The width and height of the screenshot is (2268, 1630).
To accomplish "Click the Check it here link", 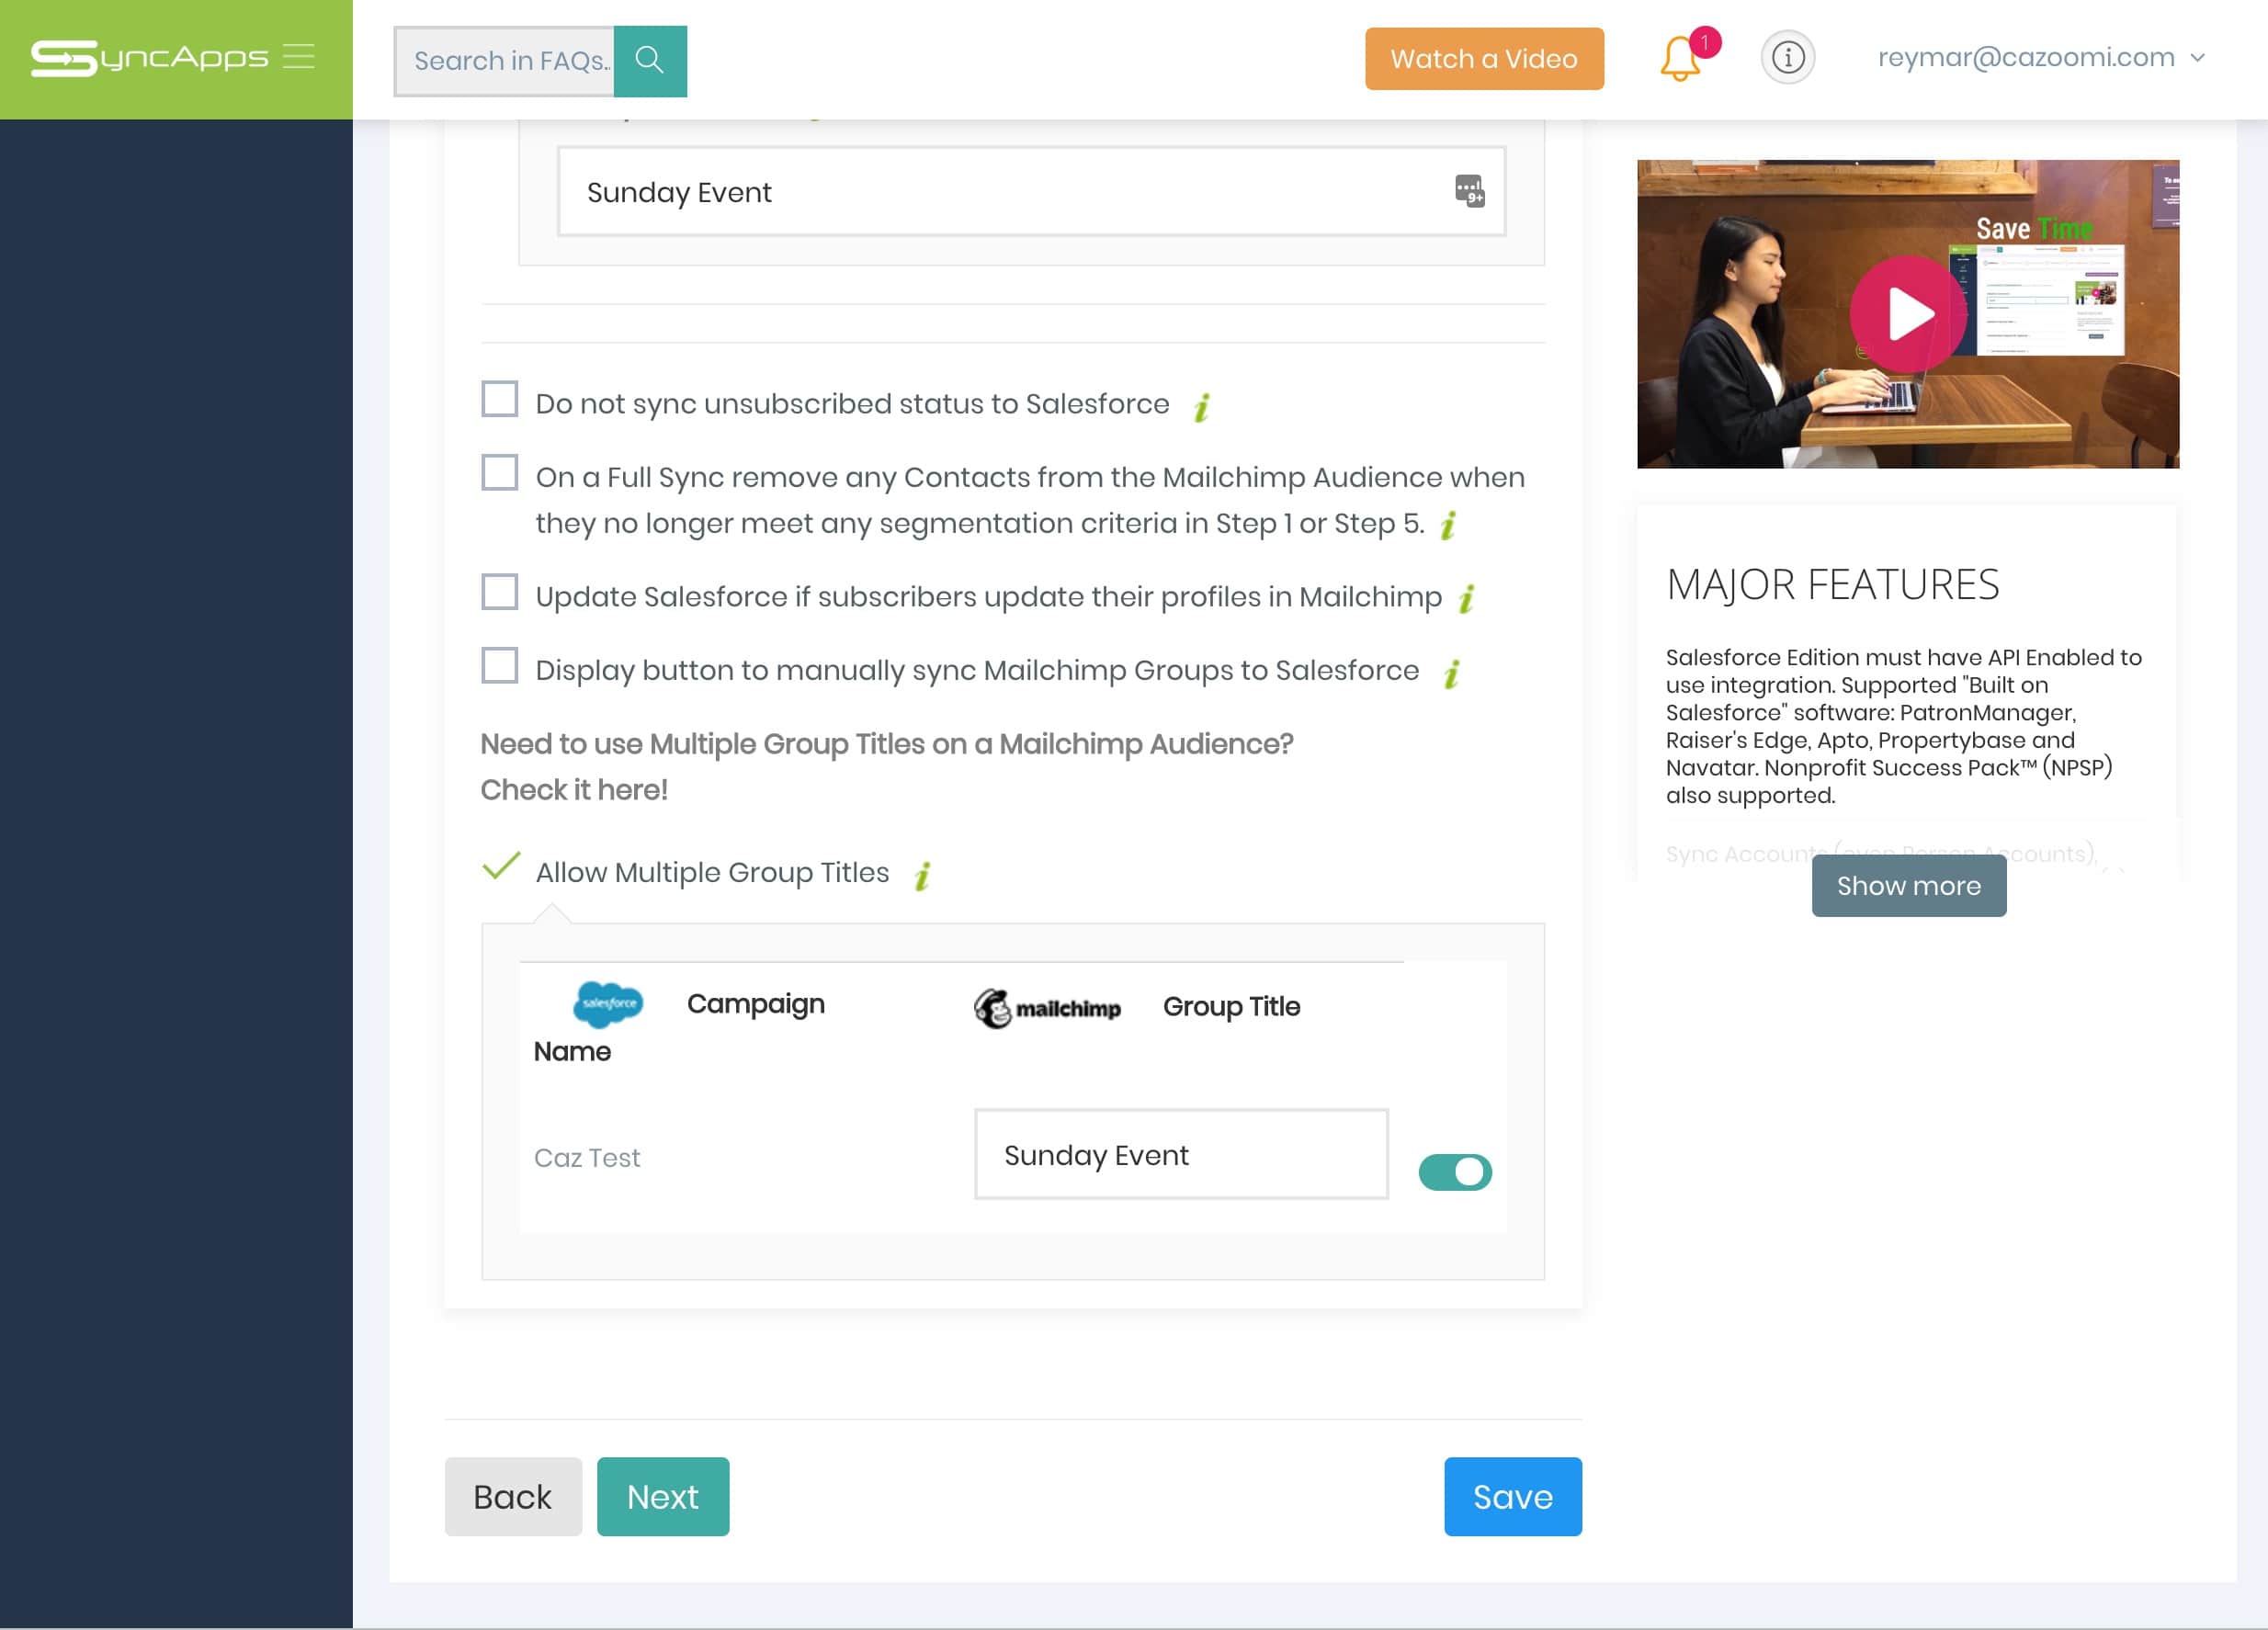I will coord(574,788).
